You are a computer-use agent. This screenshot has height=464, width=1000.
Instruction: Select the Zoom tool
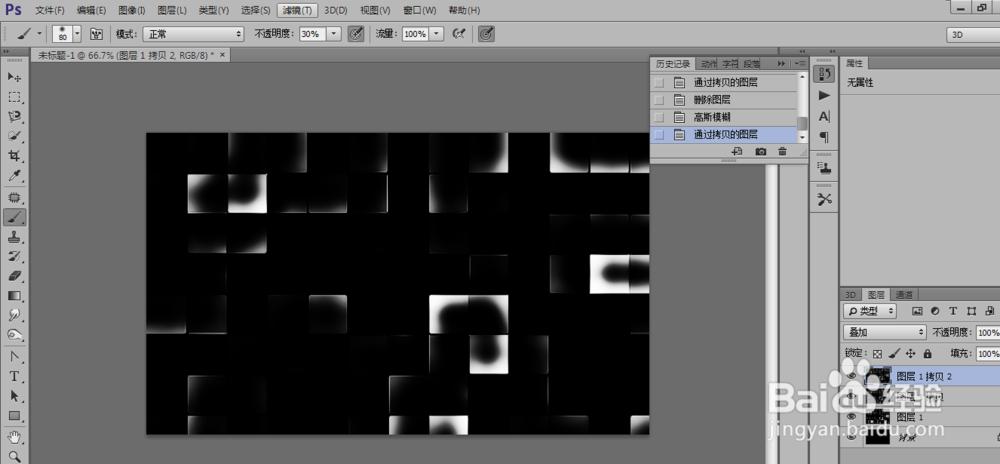[14, 456]
